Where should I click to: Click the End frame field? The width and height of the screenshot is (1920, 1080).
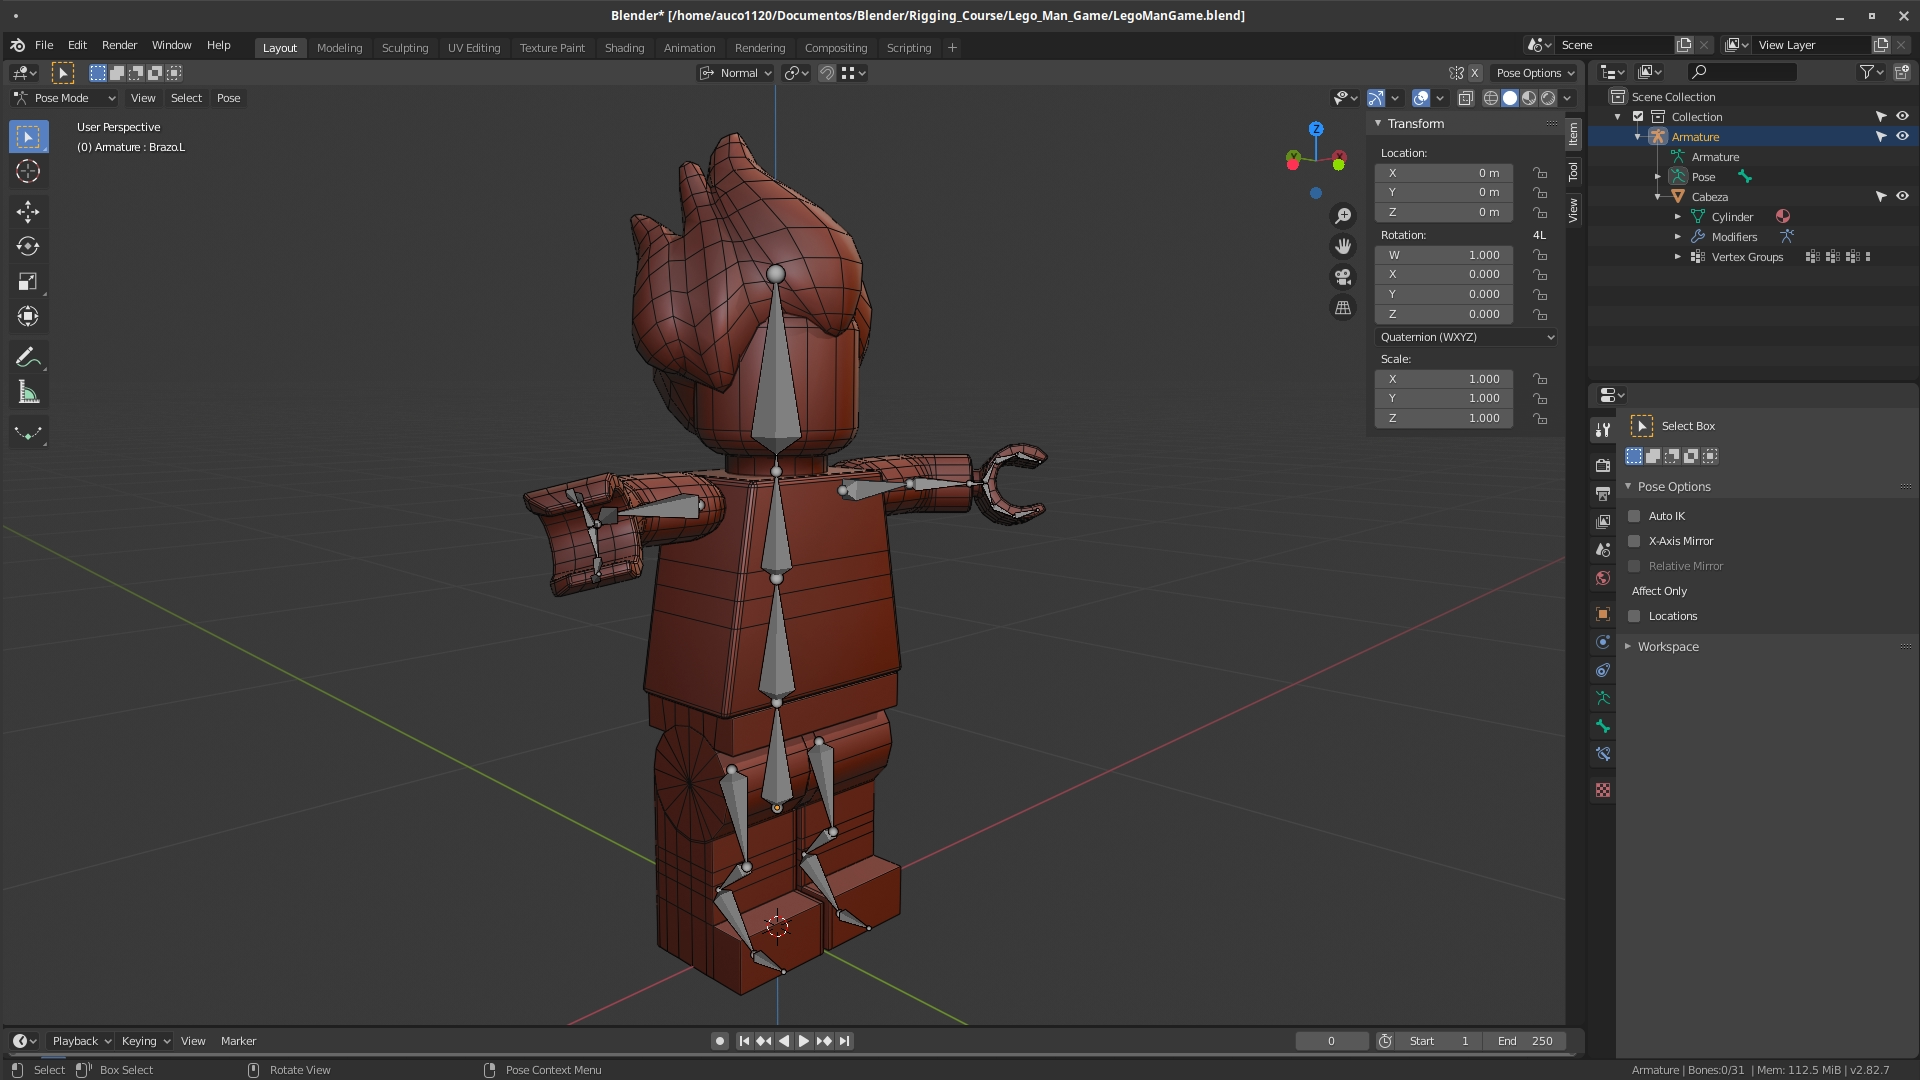point(1525,1041)
